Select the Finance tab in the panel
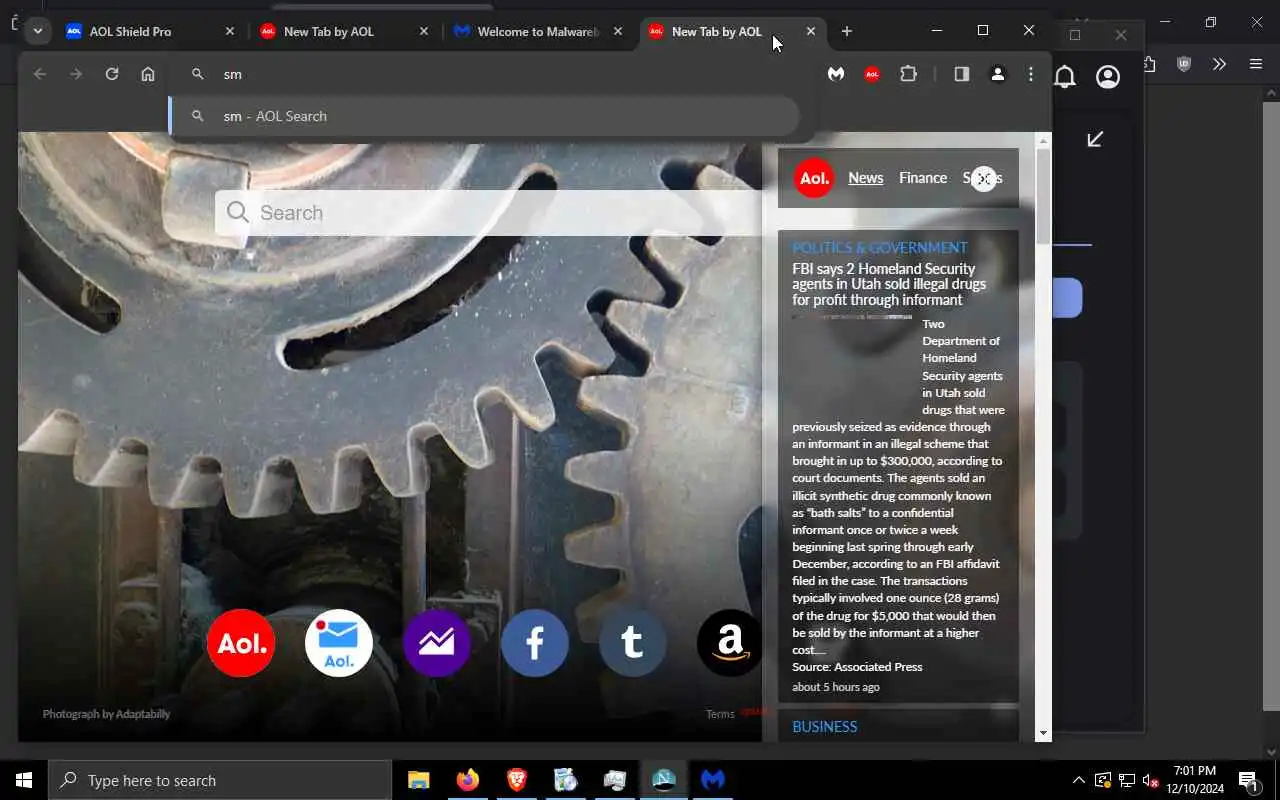The height and width of the screenshot is (800, 1280). point(923,178)
